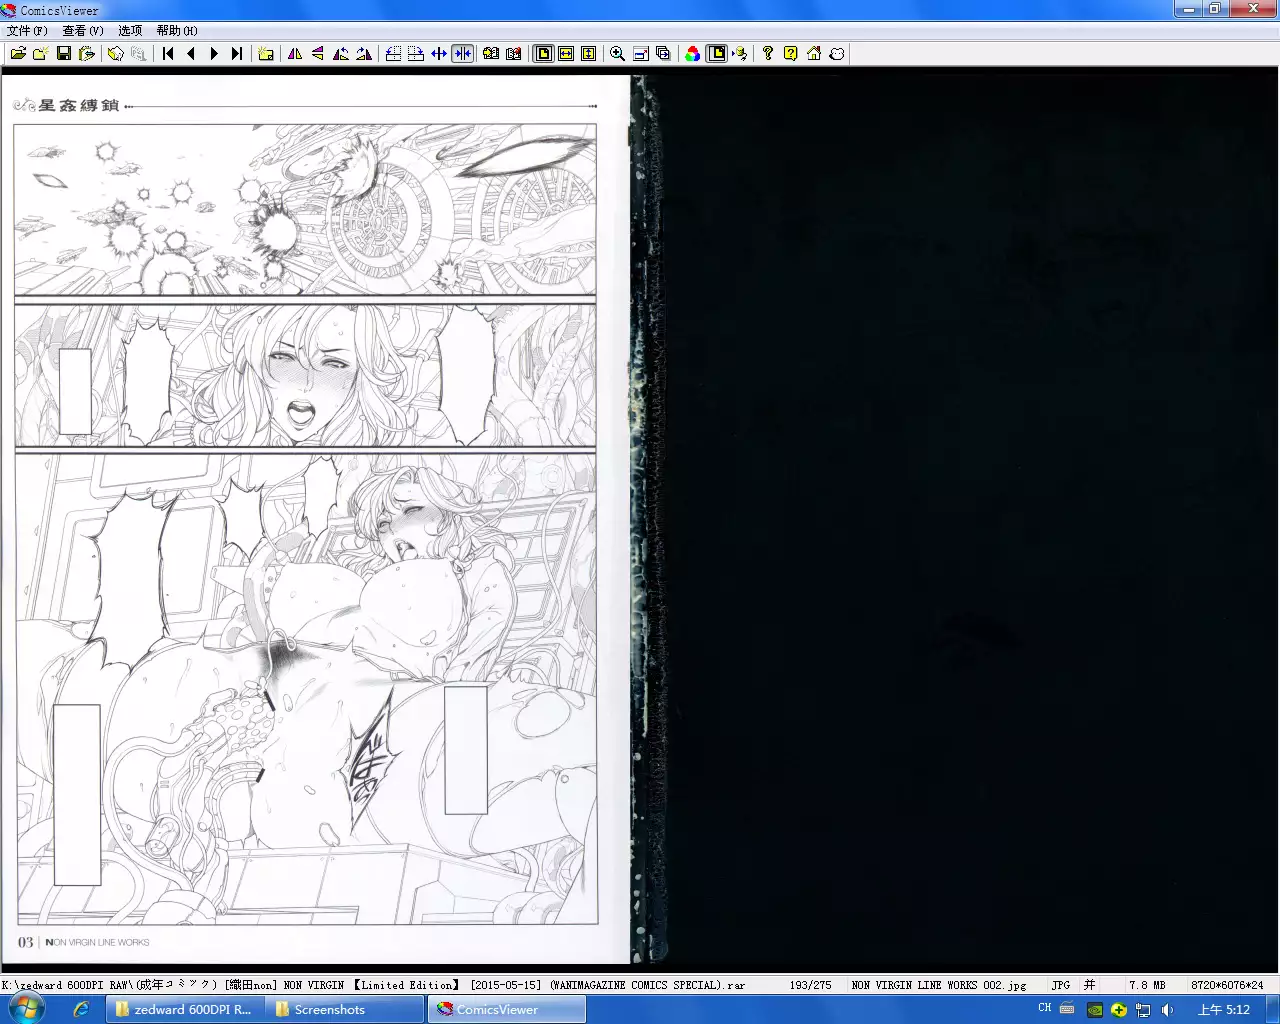Flip image horizontally using mirror icon
1280x1024 pixels.
coord(295,54)
